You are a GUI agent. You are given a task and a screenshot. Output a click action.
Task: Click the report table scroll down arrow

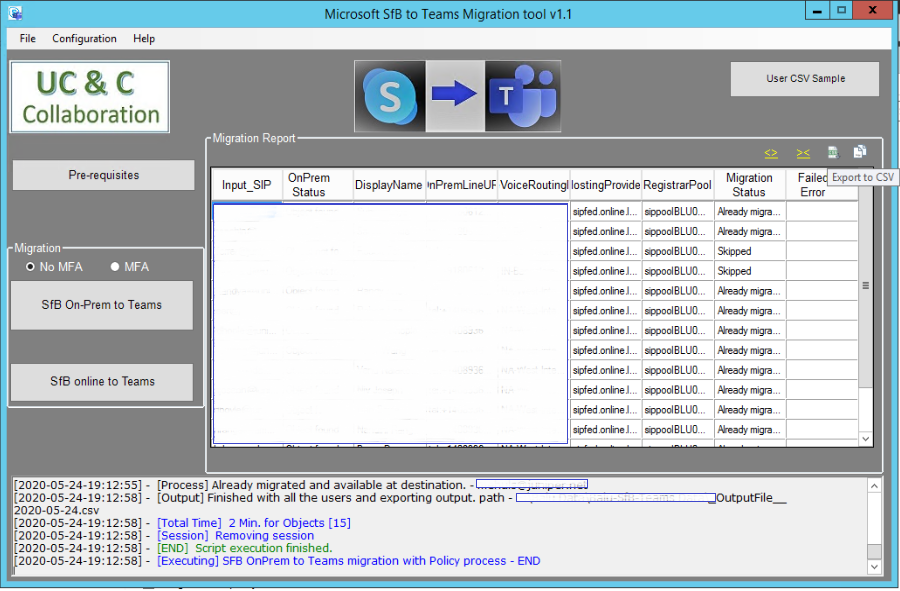[866, 439]
